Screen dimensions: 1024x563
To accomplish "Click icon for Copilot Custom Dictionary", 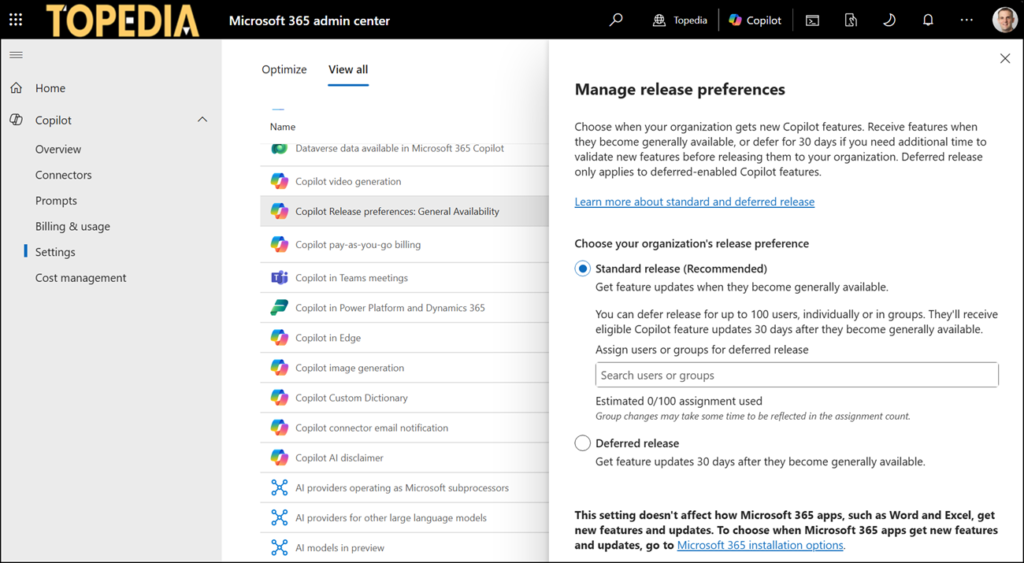I will [x=280, y=398].
